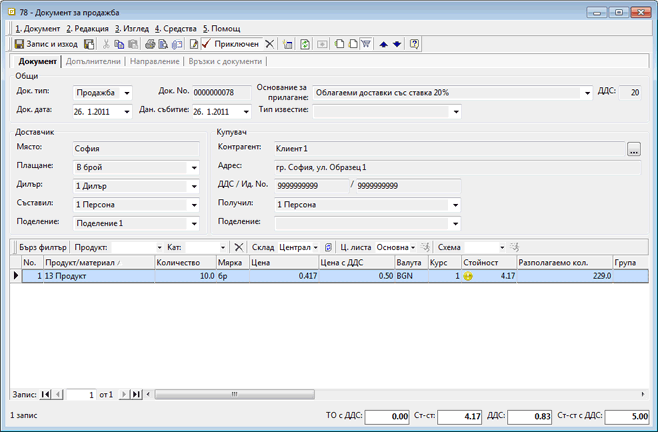Click the green refresh icon in toolbar
The height and width of the screenshot is (432, 658).
pos(305,45)
